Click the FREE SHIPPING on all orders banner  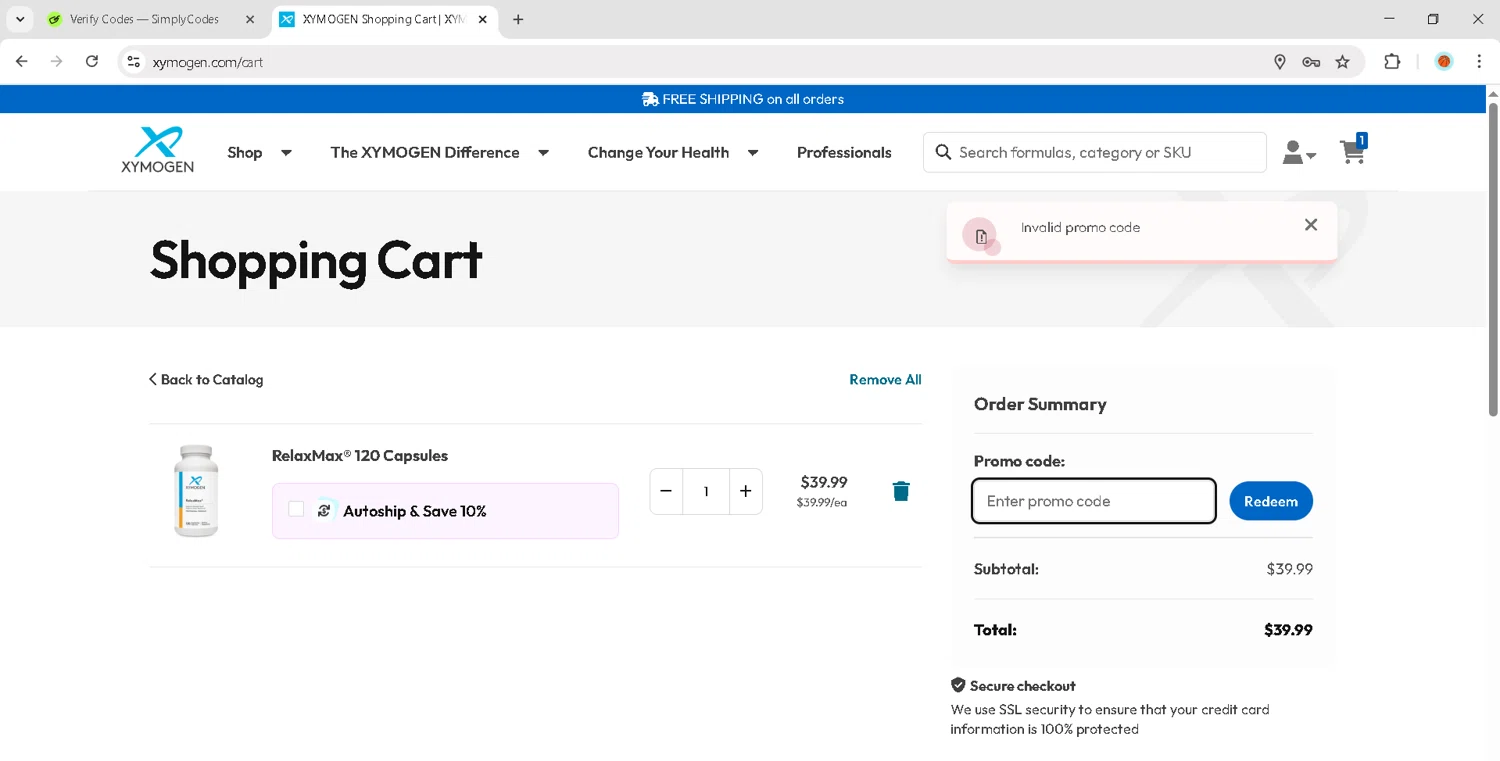(742, 99)
